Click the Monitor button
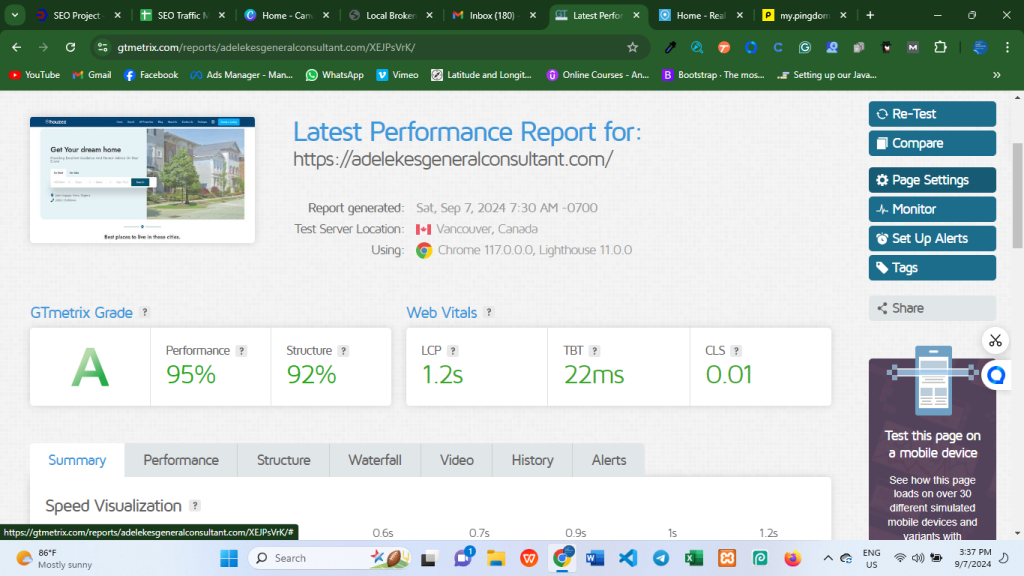Image resolution: width=1024 pixels, height=576 pixels. [x=932, y=209]
